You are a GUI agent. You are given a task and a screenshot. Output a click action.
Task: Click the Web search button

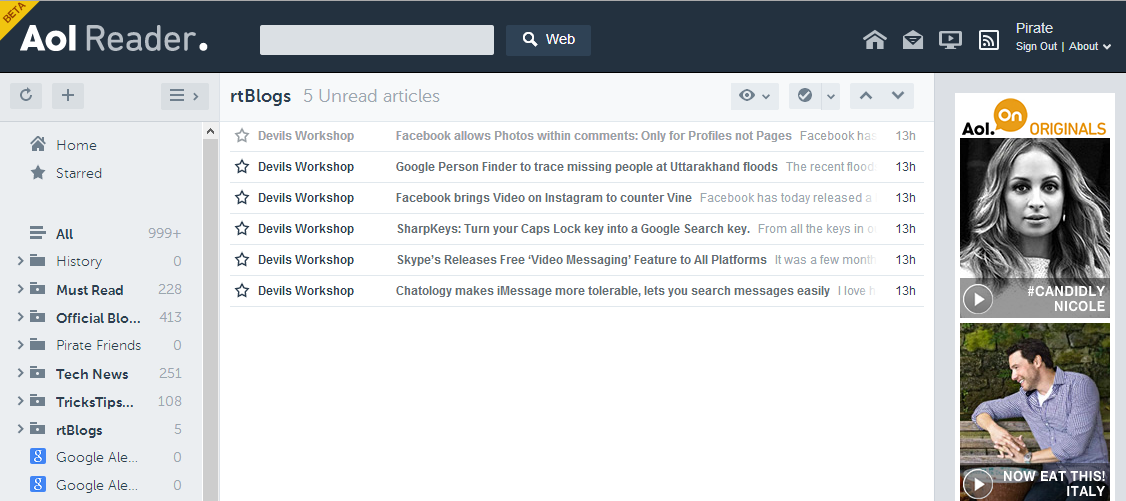coord(549,40)
